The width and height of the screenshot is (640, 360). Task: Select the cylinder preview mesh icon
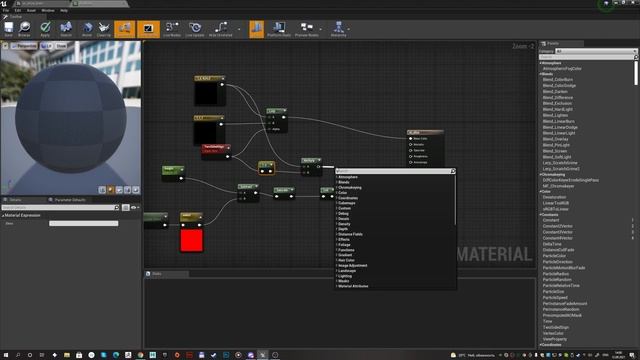tap(102, 190)
